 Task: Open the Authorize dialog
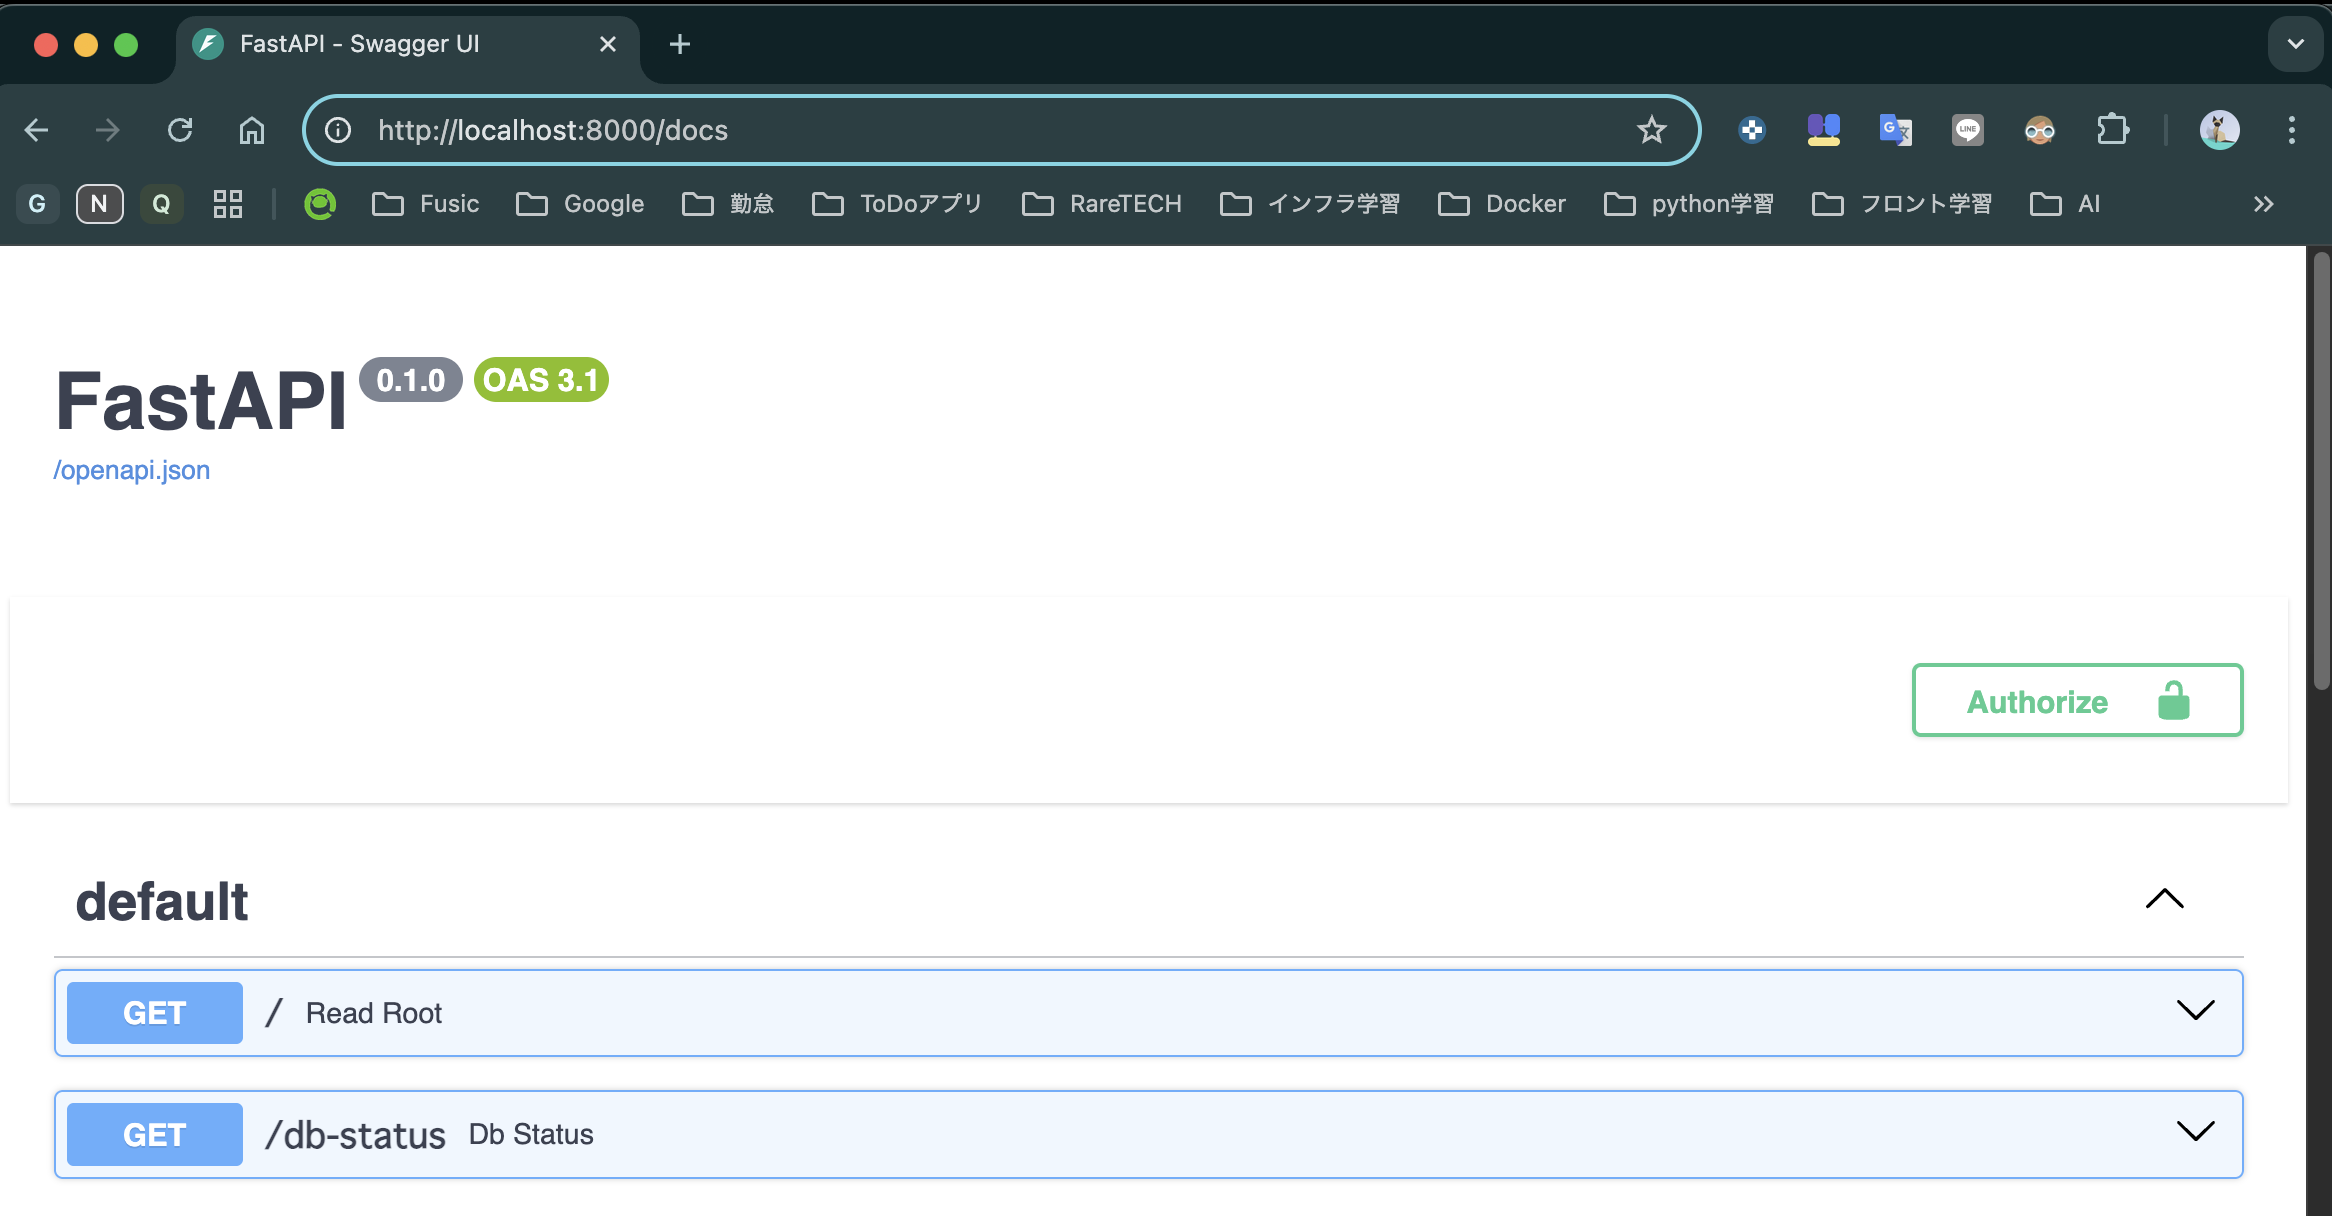click(x=2076, y=700)
